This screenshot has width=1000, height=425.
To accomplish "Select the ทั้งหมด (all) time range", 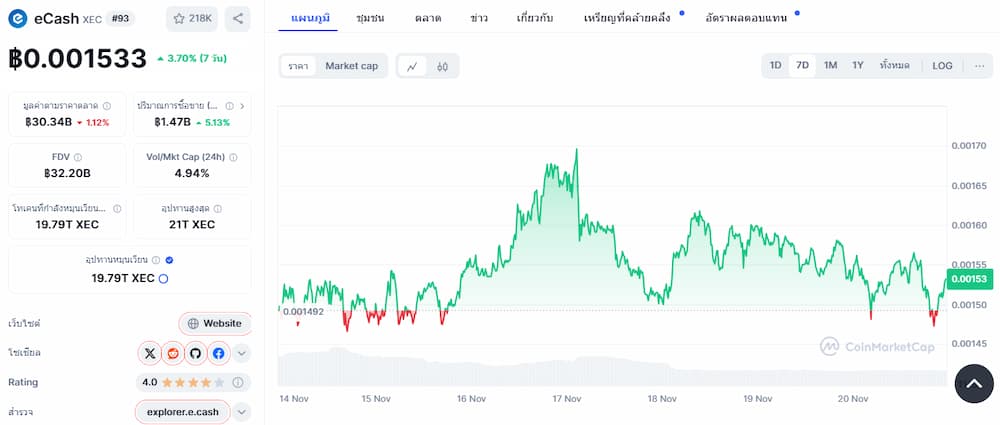I will pyautogui.click(x=894, y=66).
